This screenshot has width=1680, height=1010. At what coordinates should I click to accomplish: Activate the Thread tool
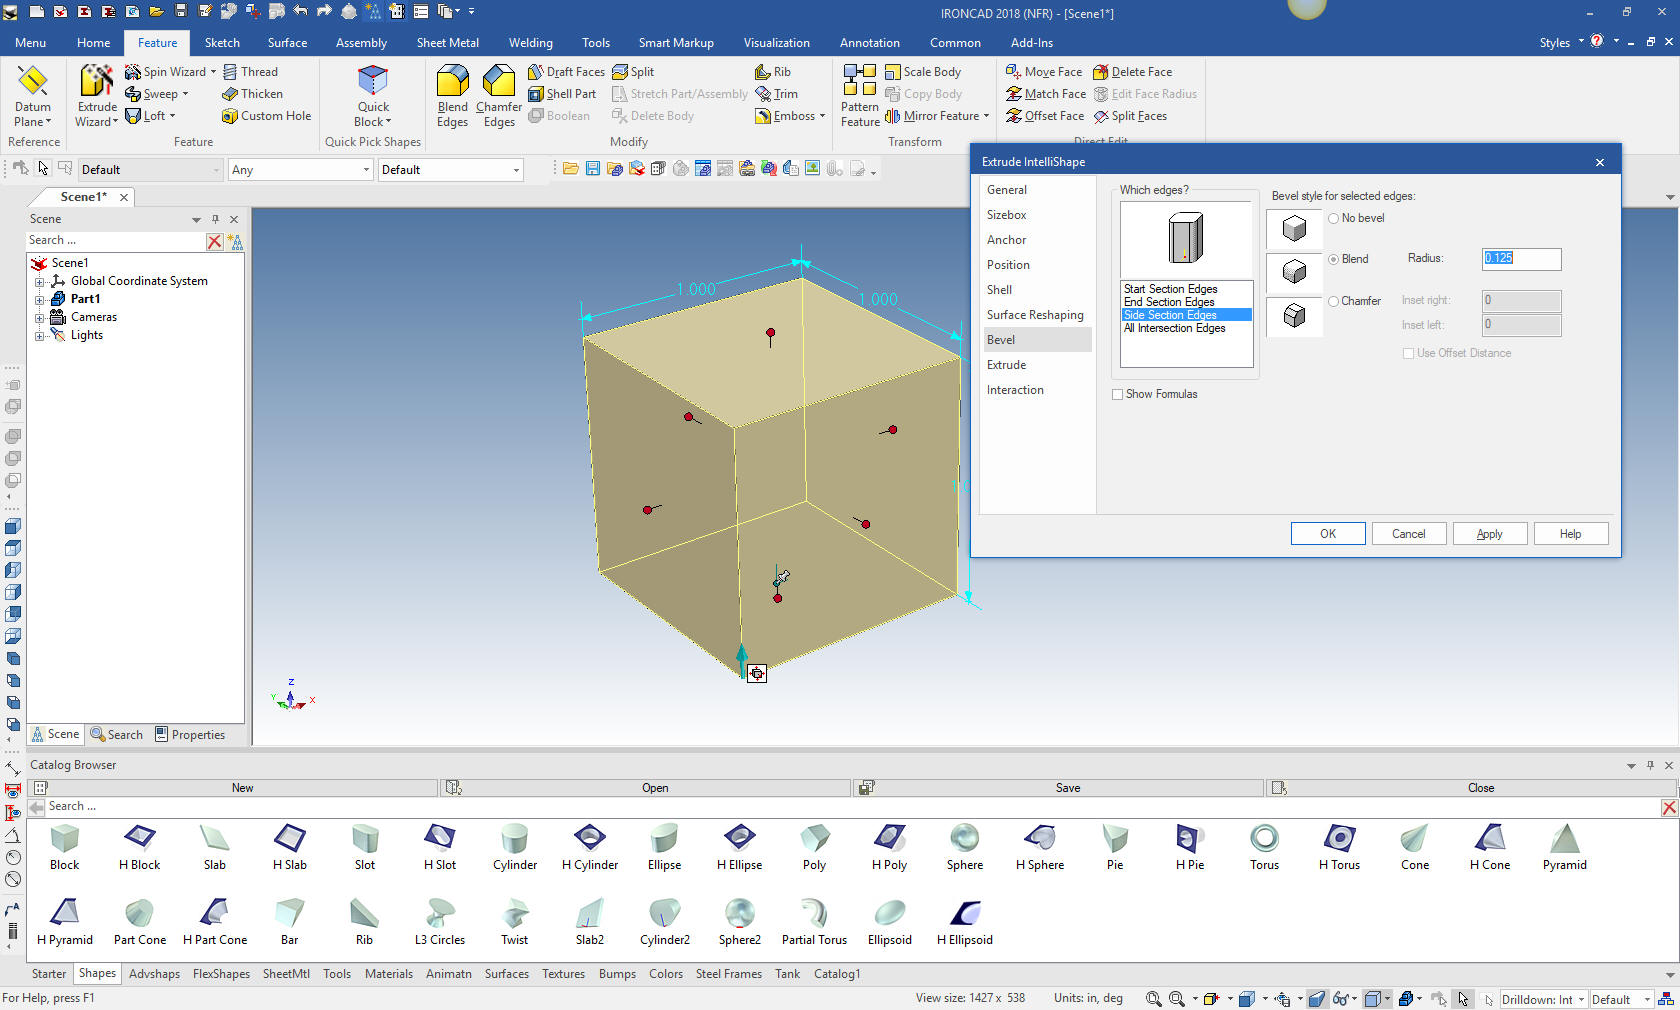point(250,72)
